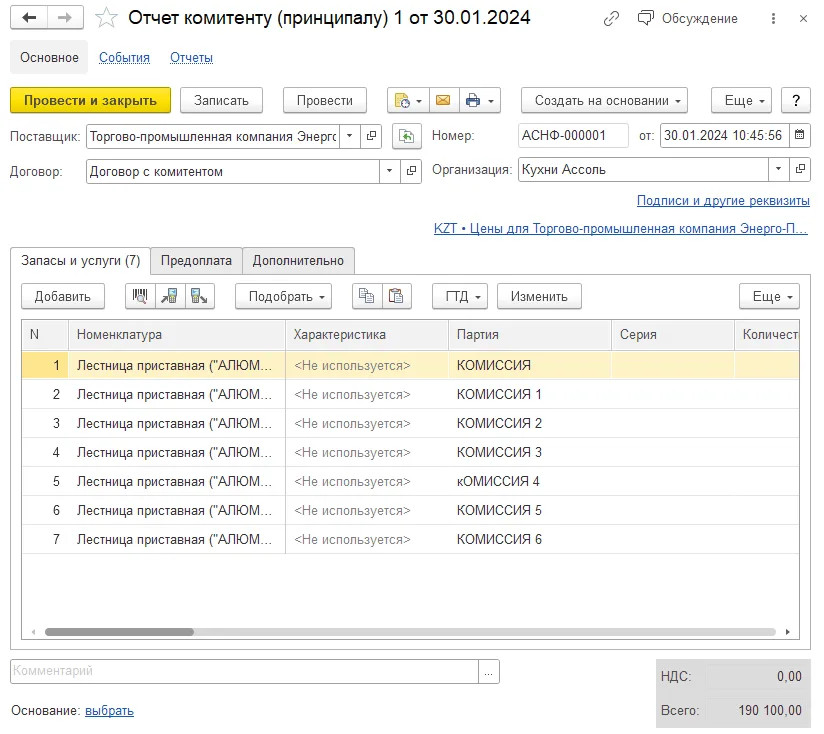
Task: Copy selected rows with copy icon
Action: [x=366, y=296]
